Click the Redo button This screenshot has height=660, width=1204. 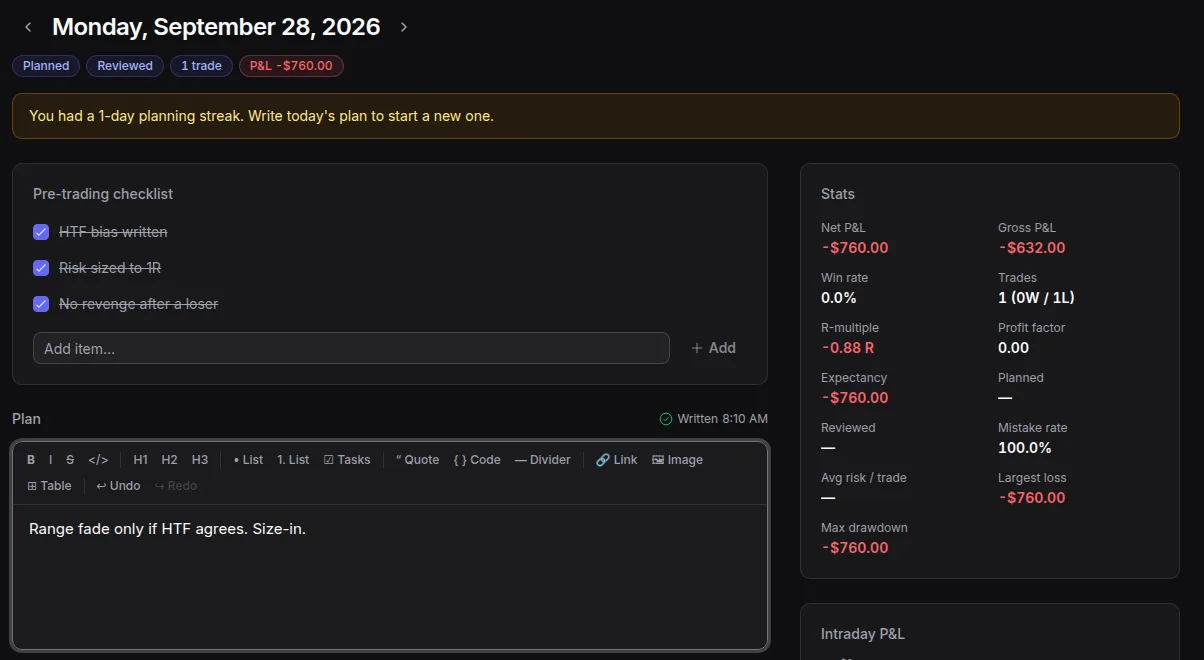click(x=176, y=486)
